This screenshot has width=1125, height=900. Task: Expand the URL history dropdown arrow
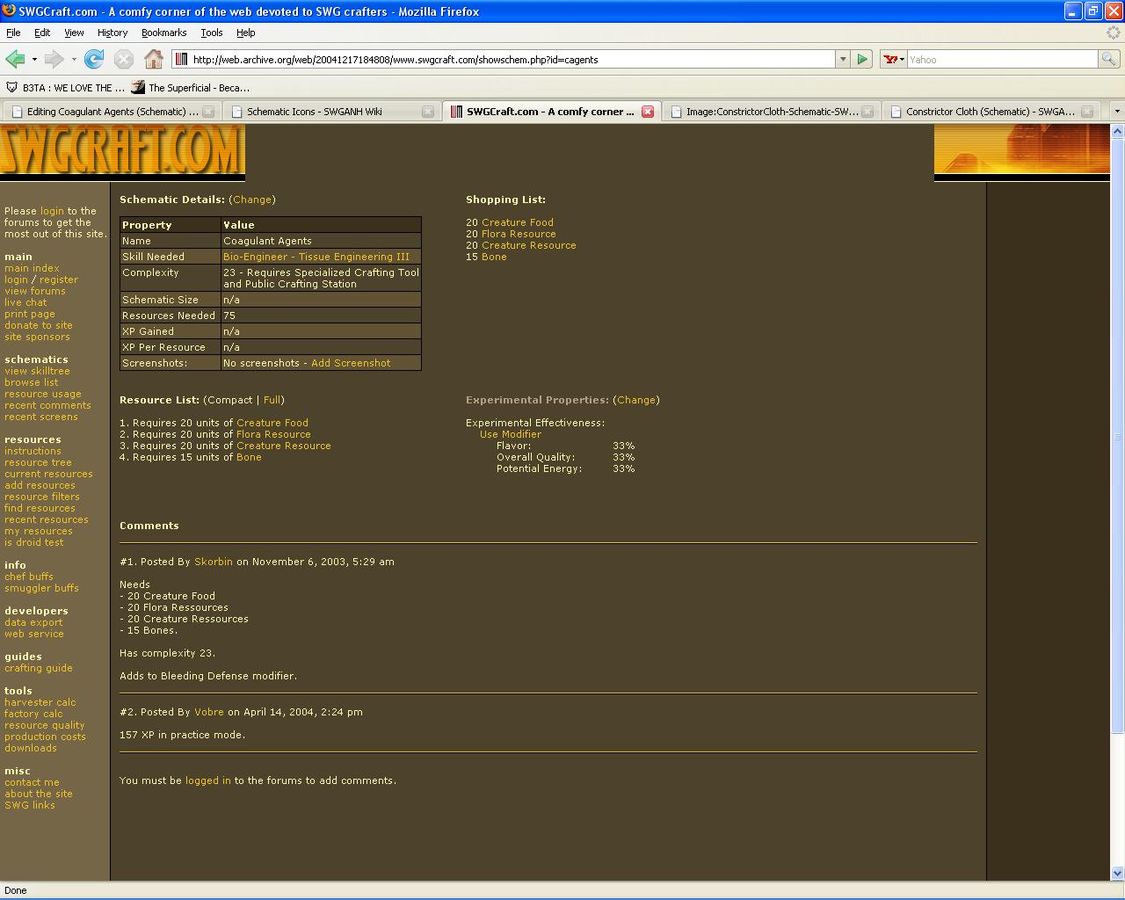pos(843,59)
